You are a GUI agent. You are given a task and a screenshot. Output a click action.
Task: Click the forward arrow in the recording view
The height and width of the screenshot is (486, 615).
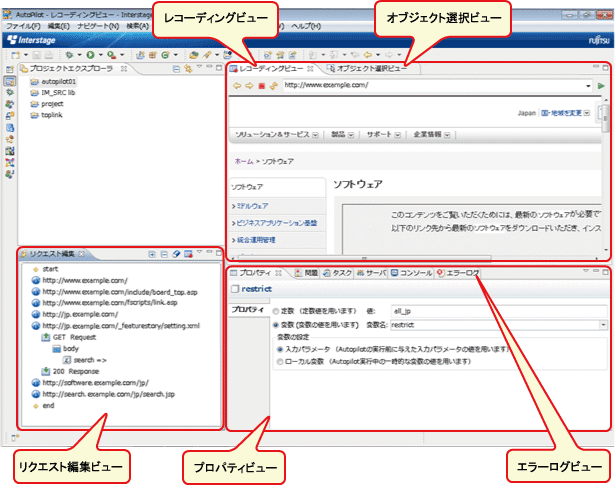(249, 86)
